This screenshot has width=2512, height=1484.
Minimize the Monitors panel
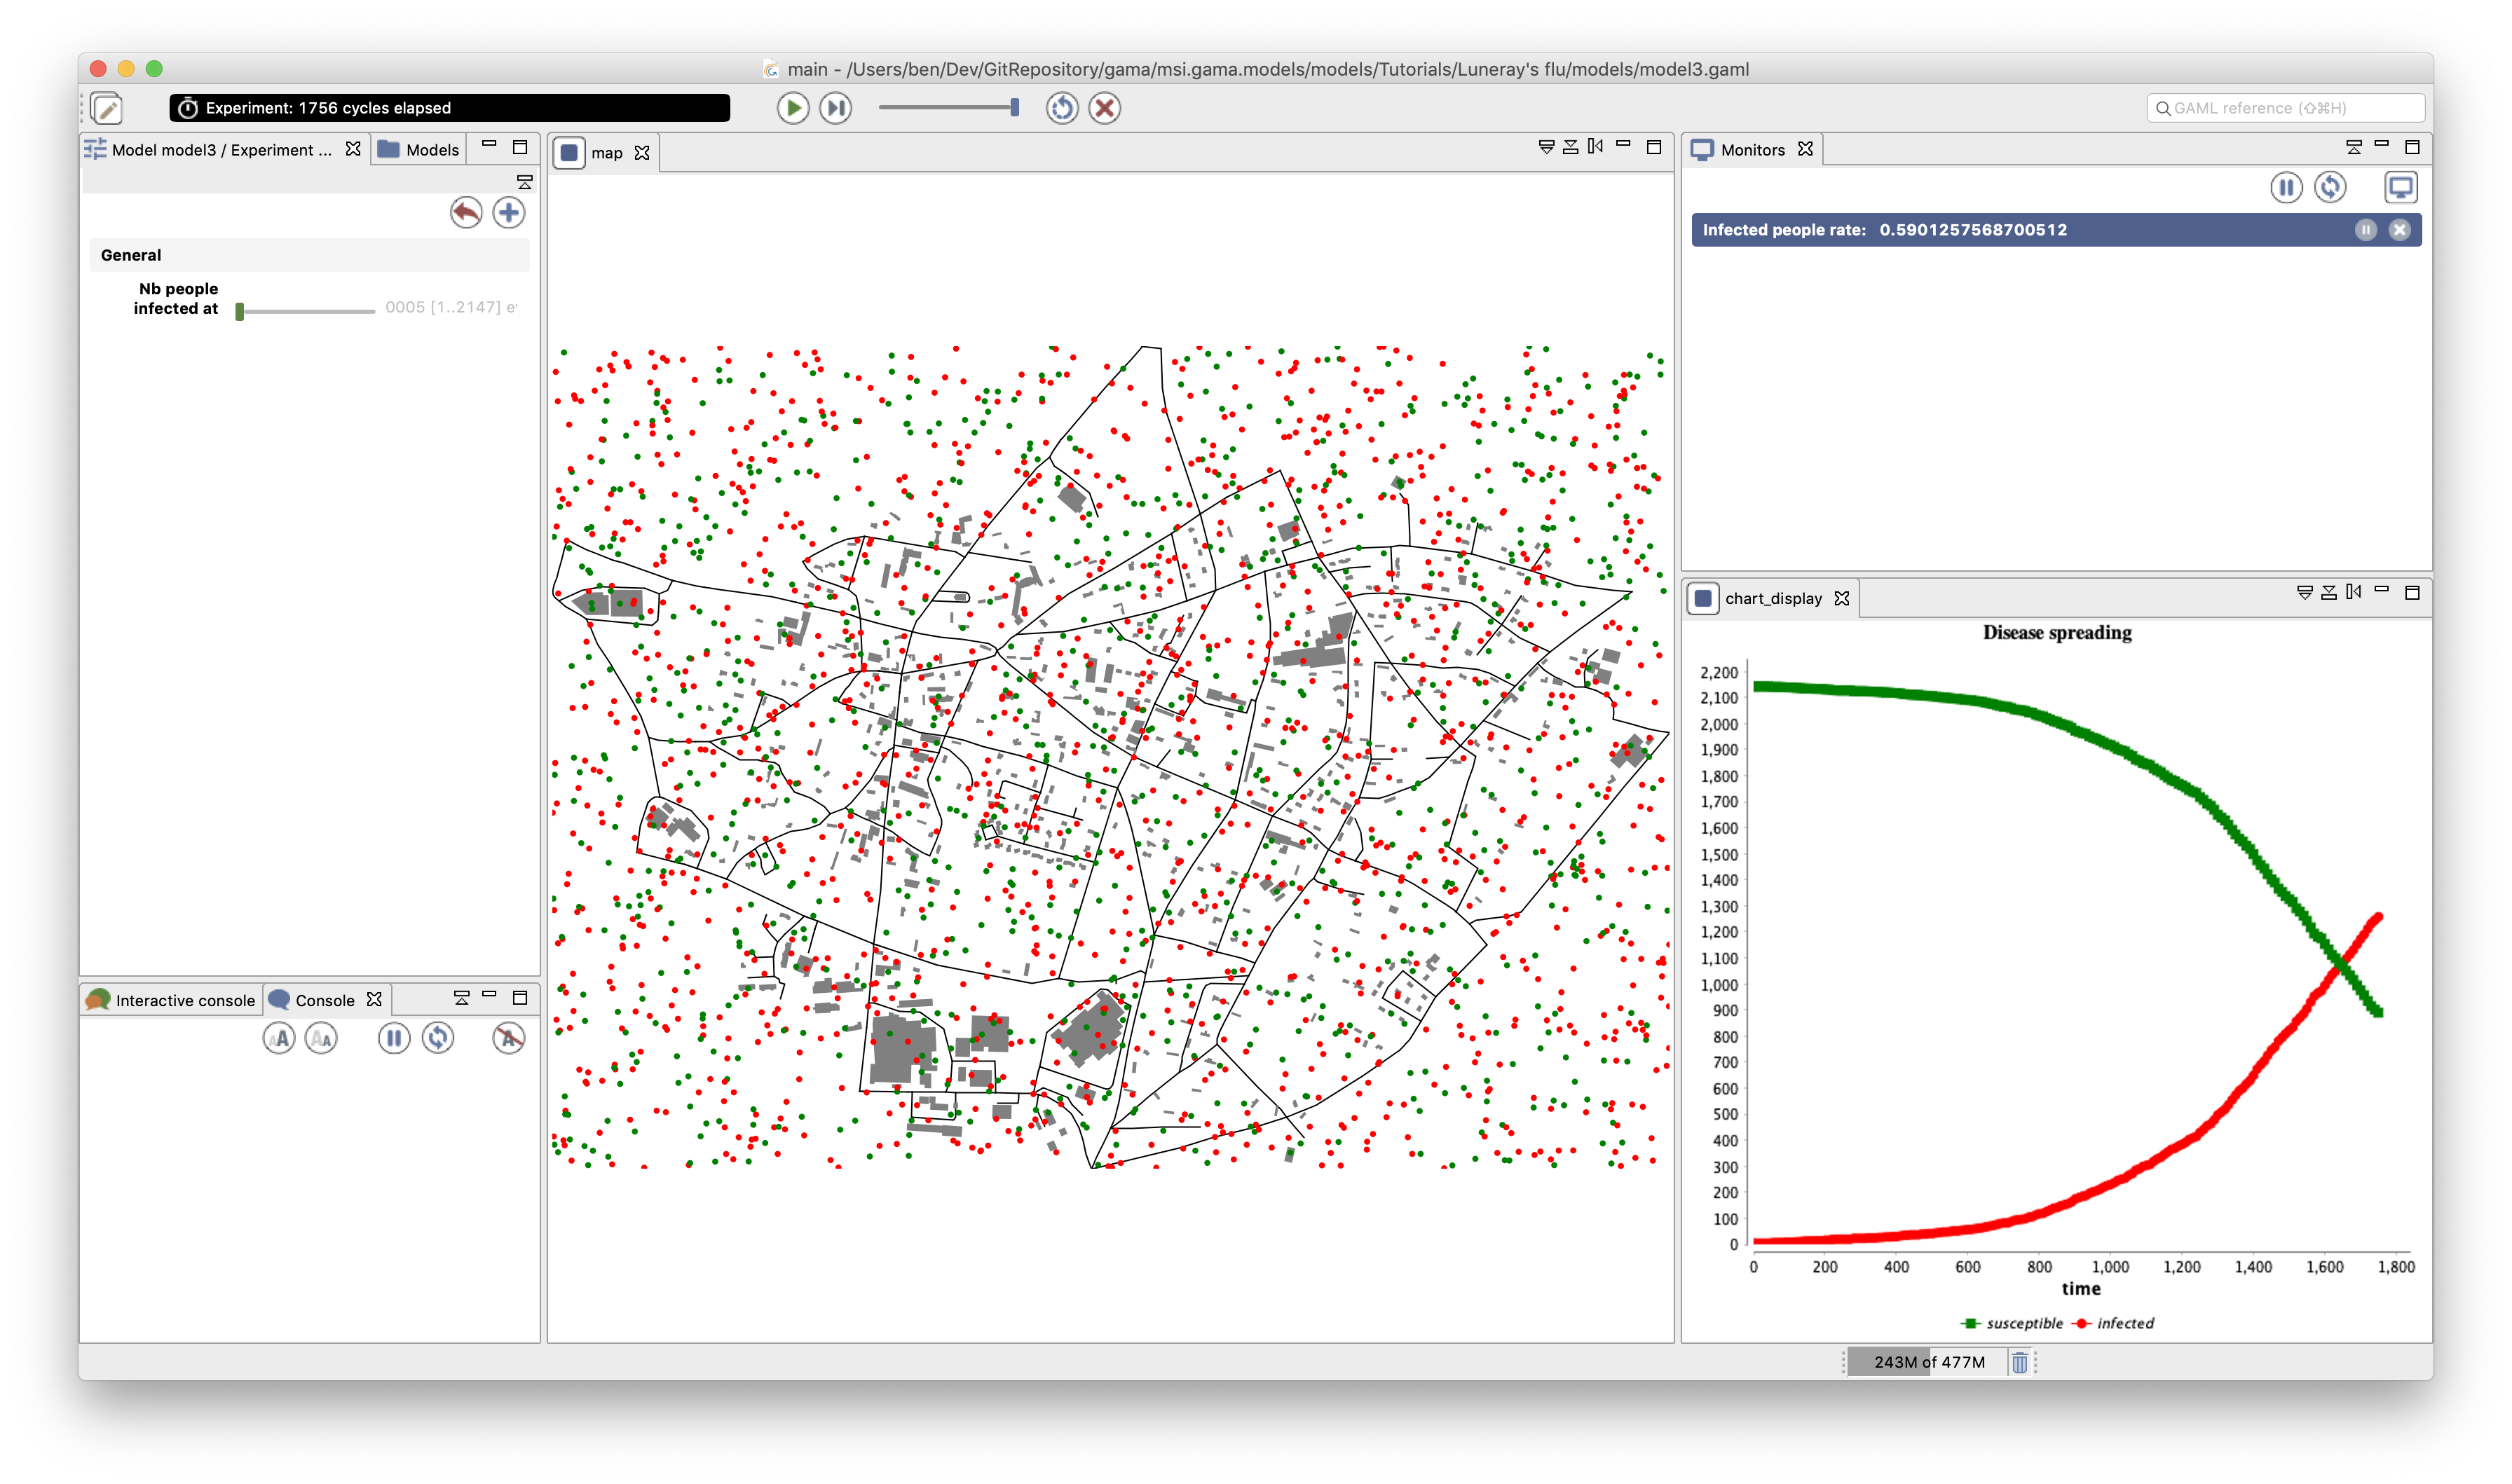click(2382, 146)
